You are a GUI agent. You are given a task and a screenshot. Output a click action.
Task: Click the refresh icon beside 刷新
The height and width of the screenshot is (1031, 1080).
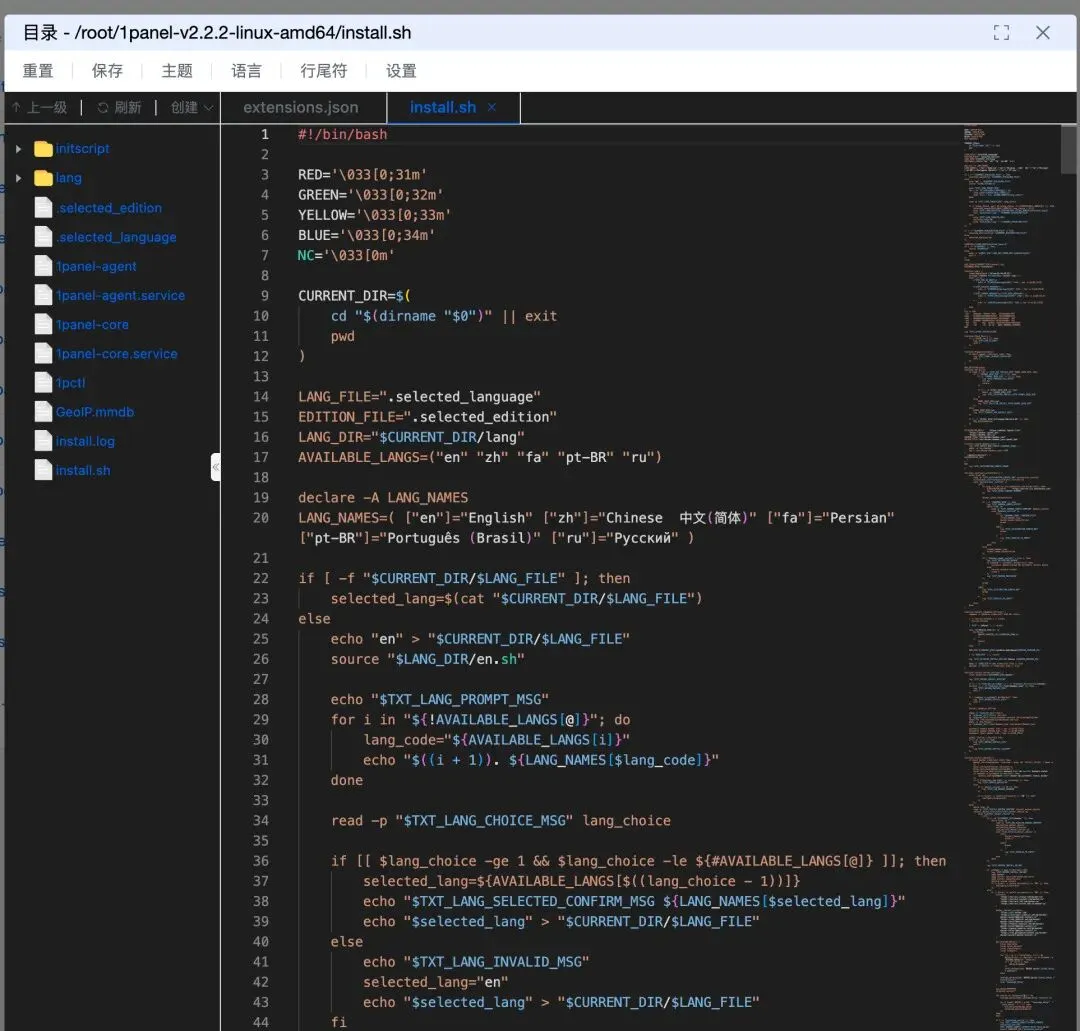(103, 107)
